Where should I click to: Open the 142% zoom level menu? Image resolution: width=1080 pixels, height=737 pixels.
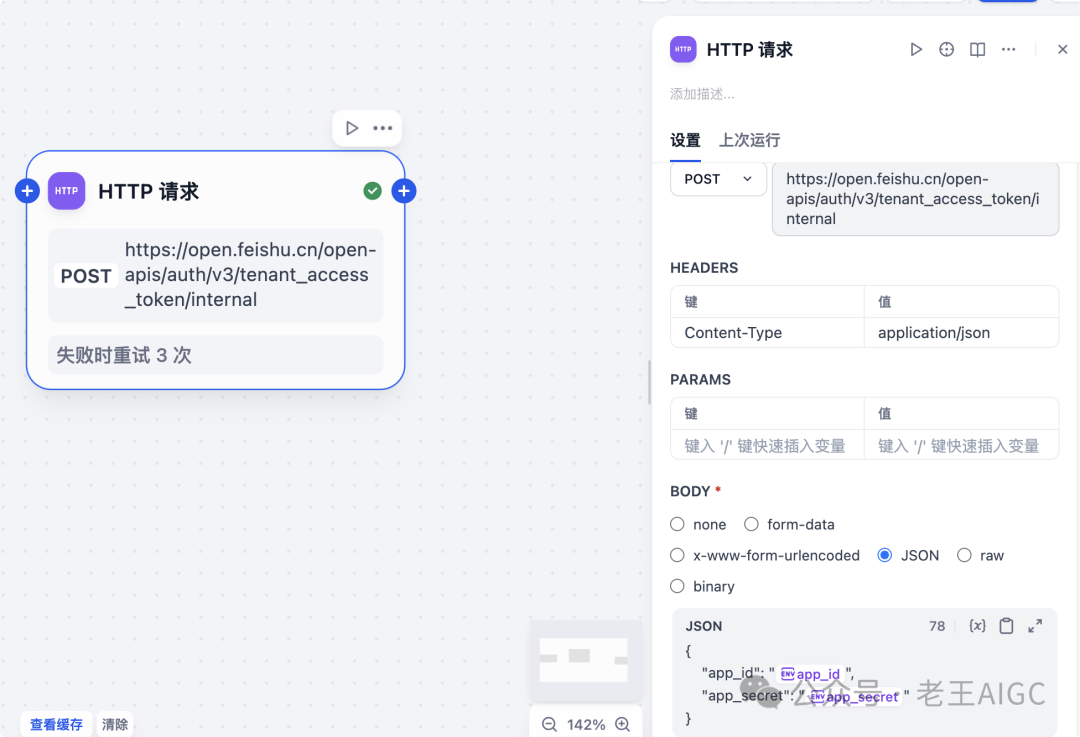point(585,725)
